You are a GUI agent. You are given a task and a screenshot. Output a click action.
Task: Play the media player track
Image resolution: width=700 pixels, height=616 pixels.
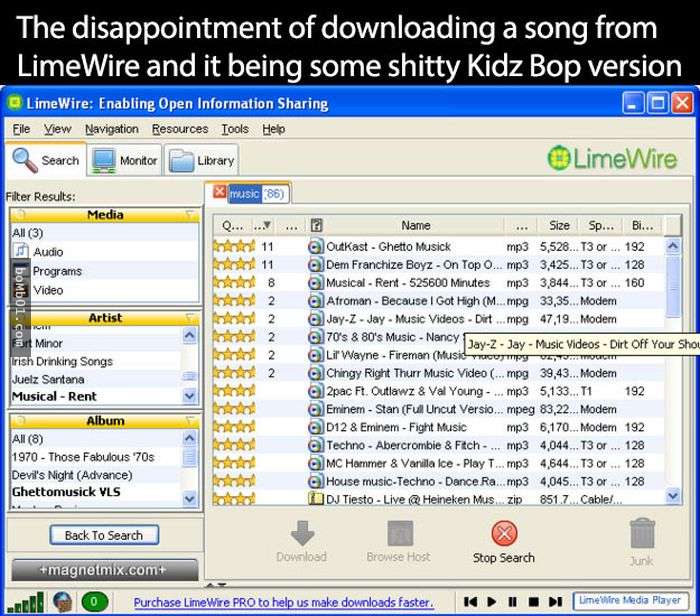click(492, 602)
